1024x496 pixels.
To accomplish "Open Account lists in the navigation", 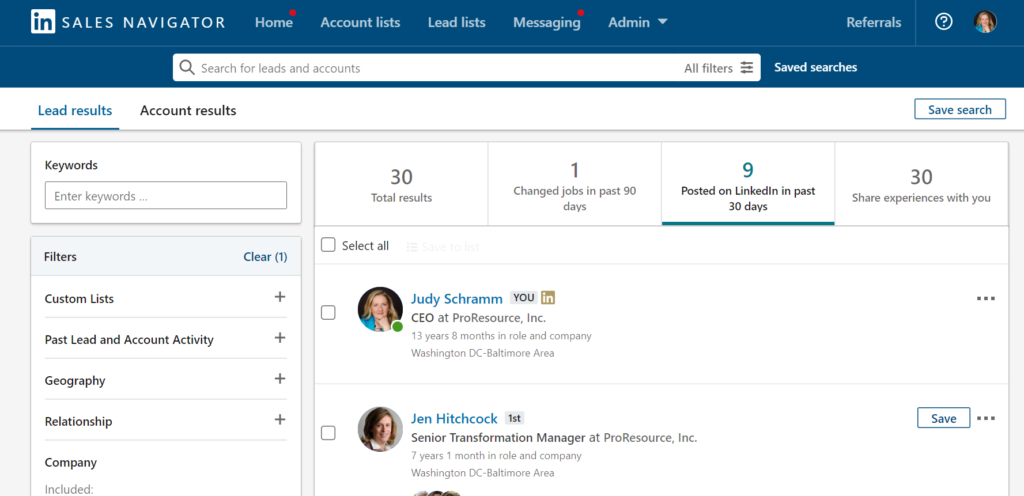I will click(360, 22).
